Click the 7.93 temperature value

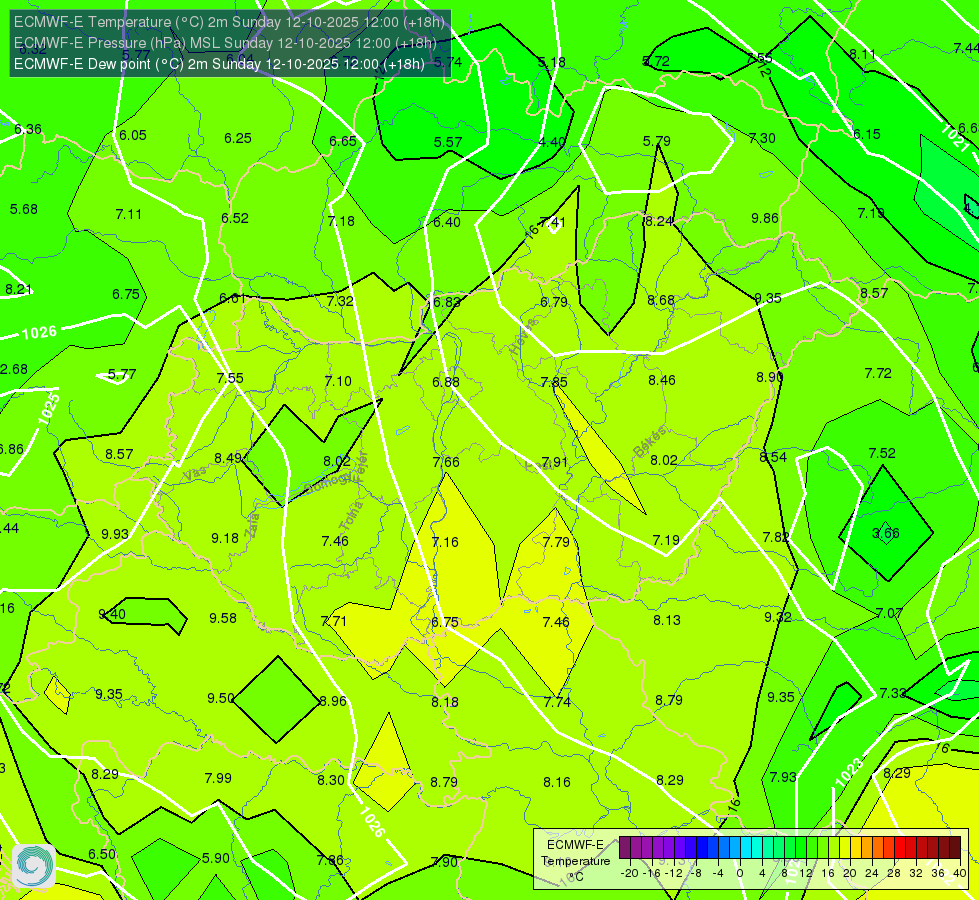click(x=783, y=776)
